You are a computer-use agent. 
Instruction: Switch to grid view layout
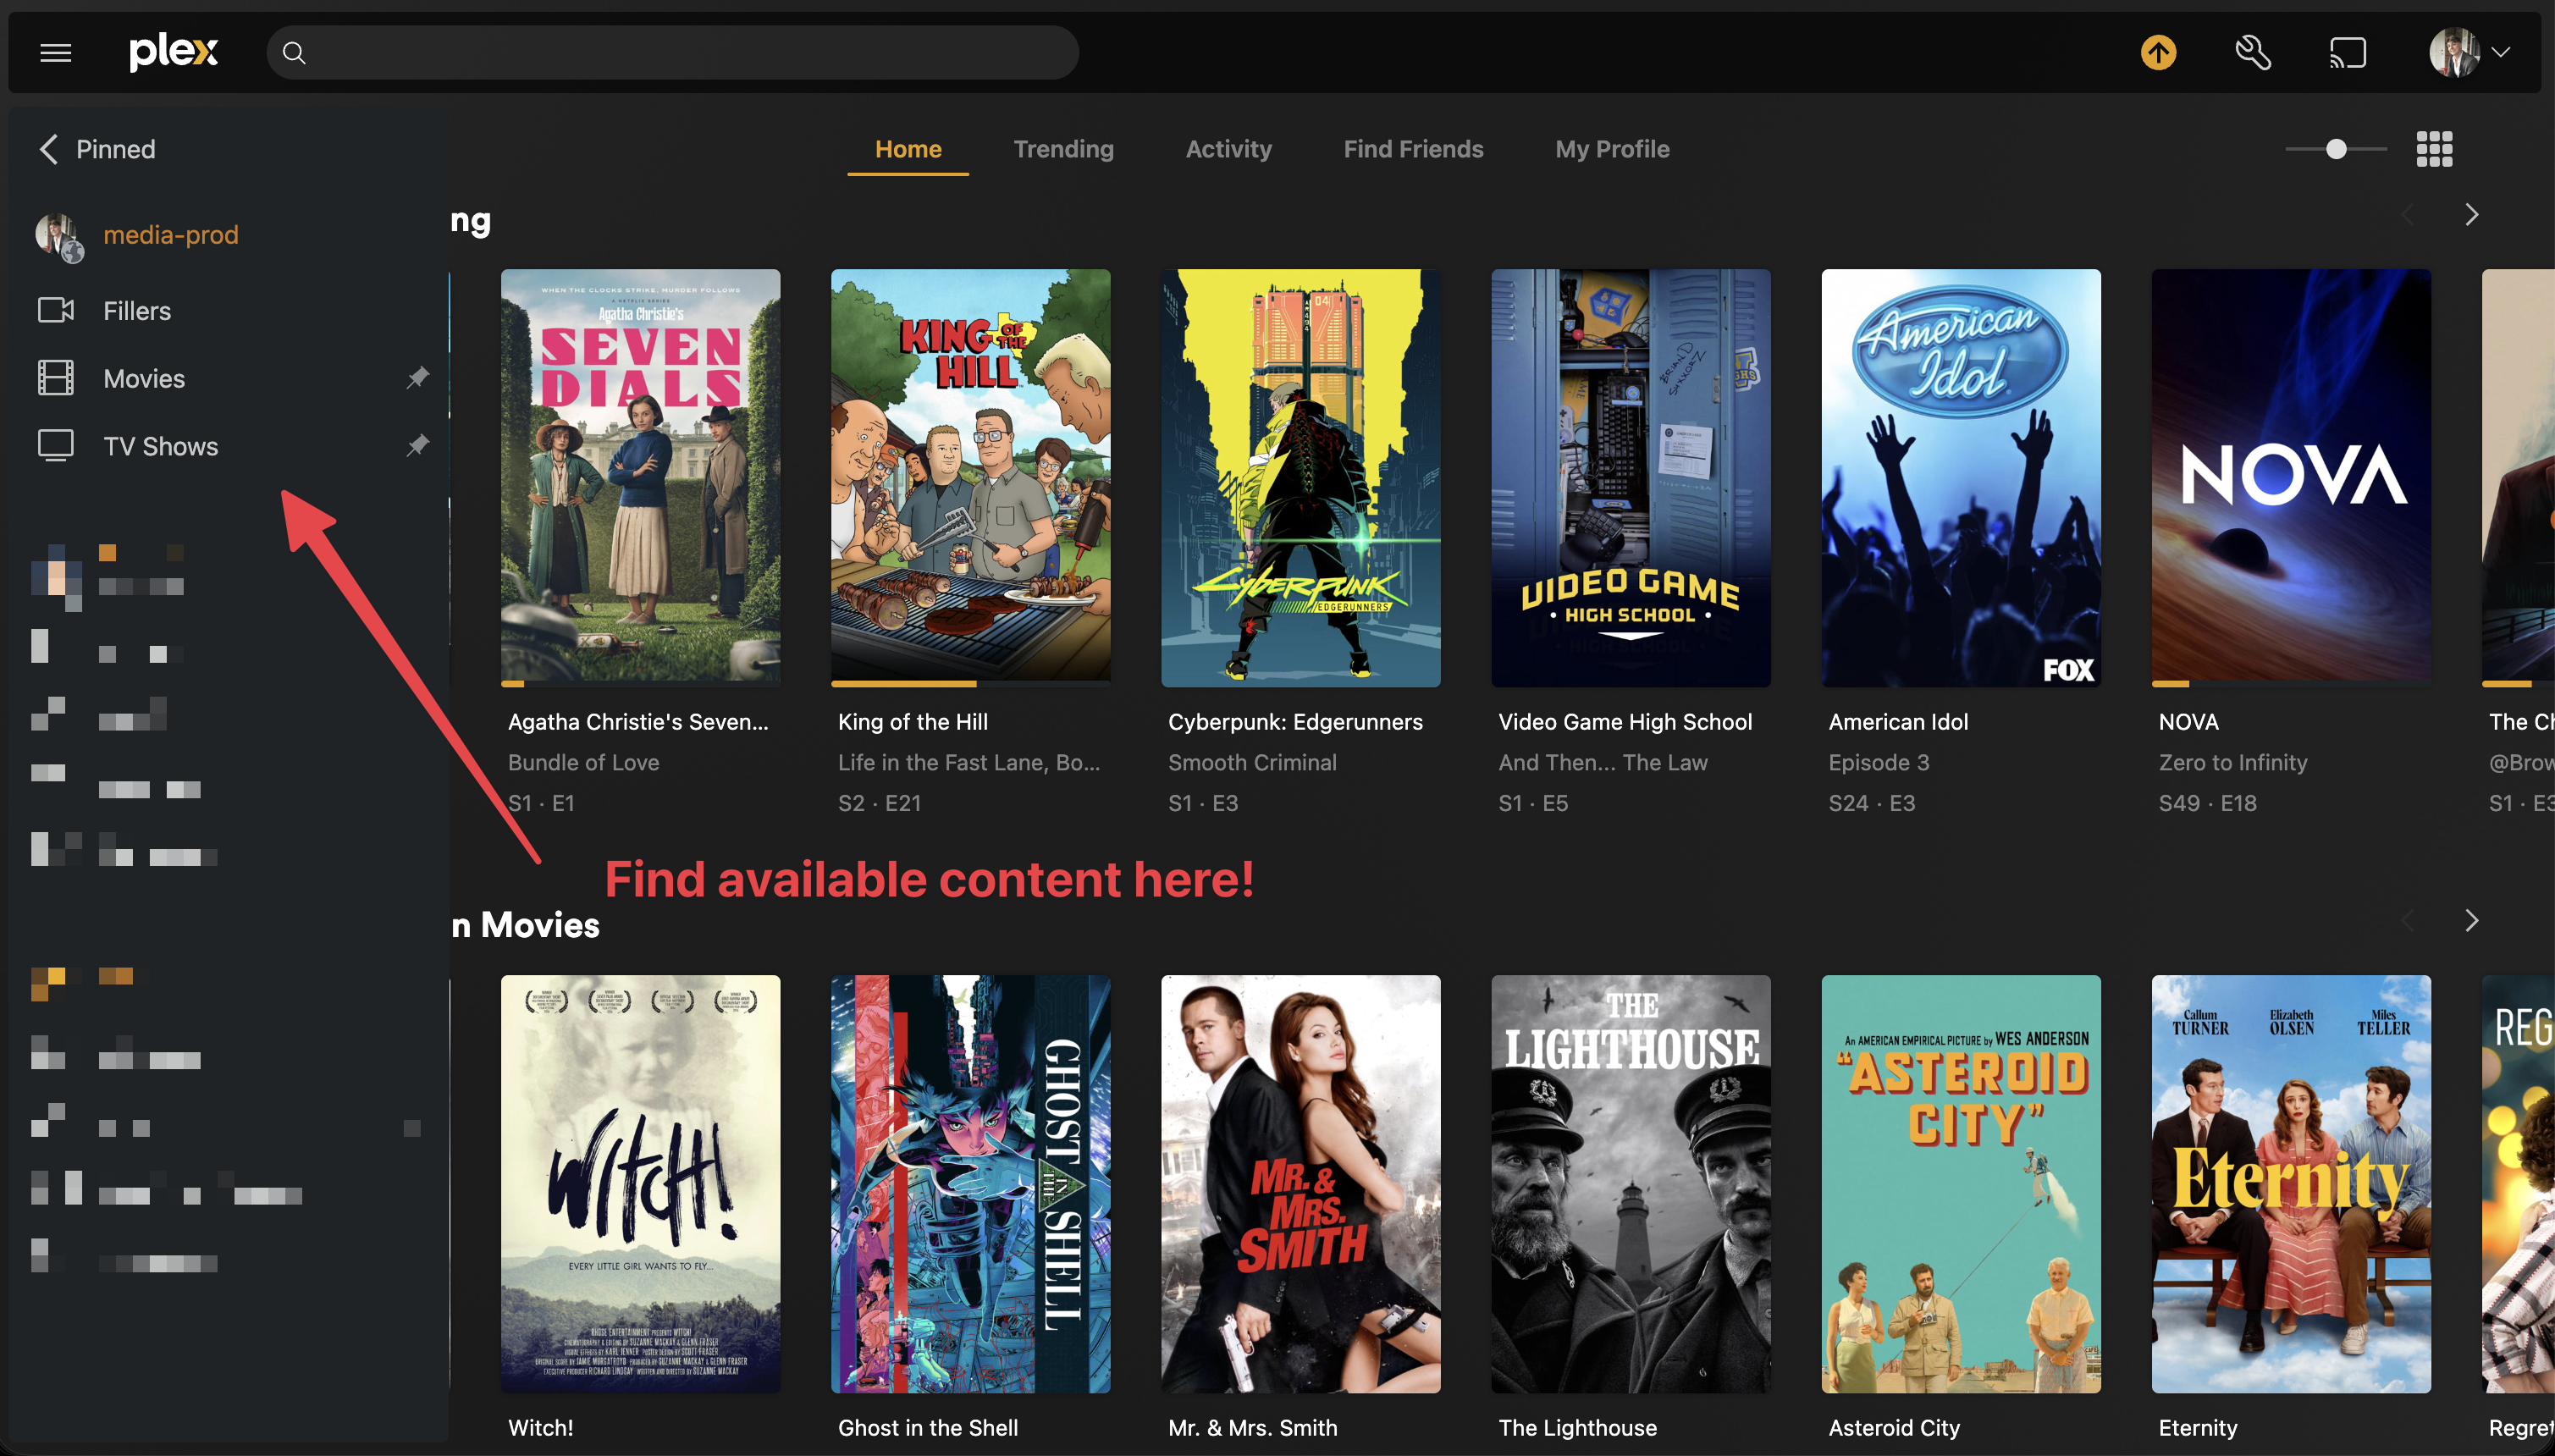pos(2434,148)
